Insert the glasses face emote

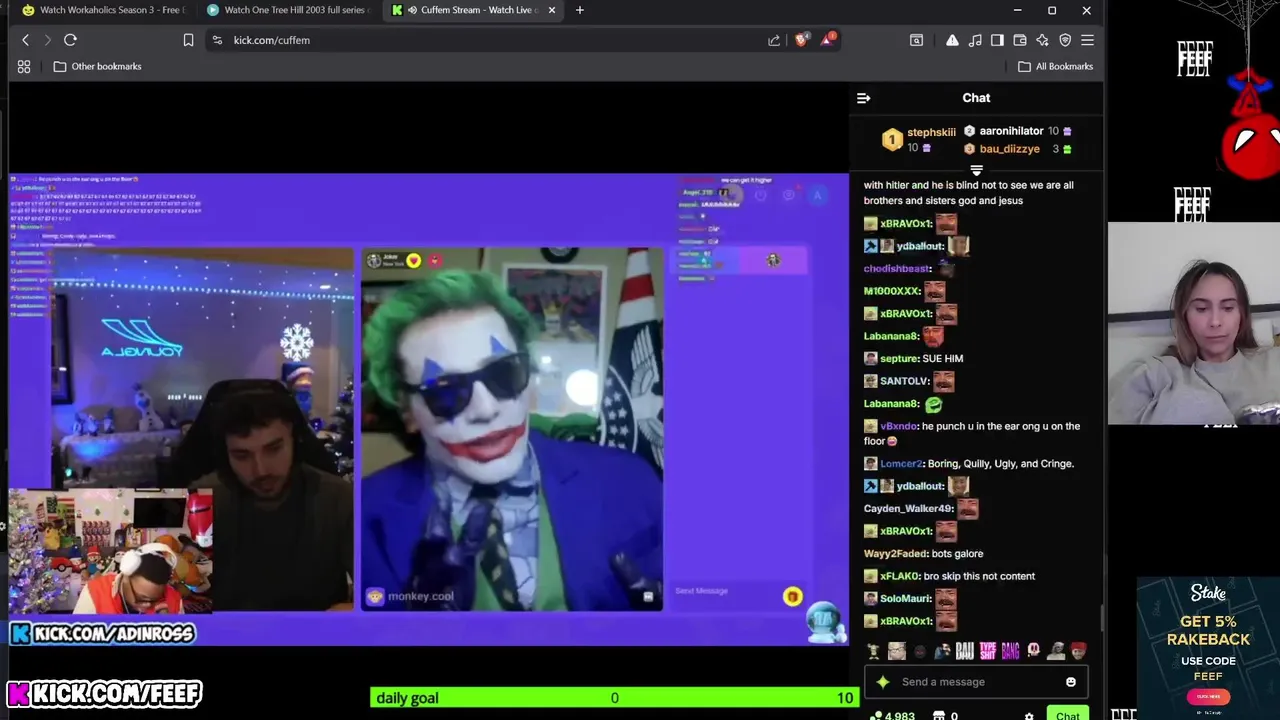tap(897, 651)
